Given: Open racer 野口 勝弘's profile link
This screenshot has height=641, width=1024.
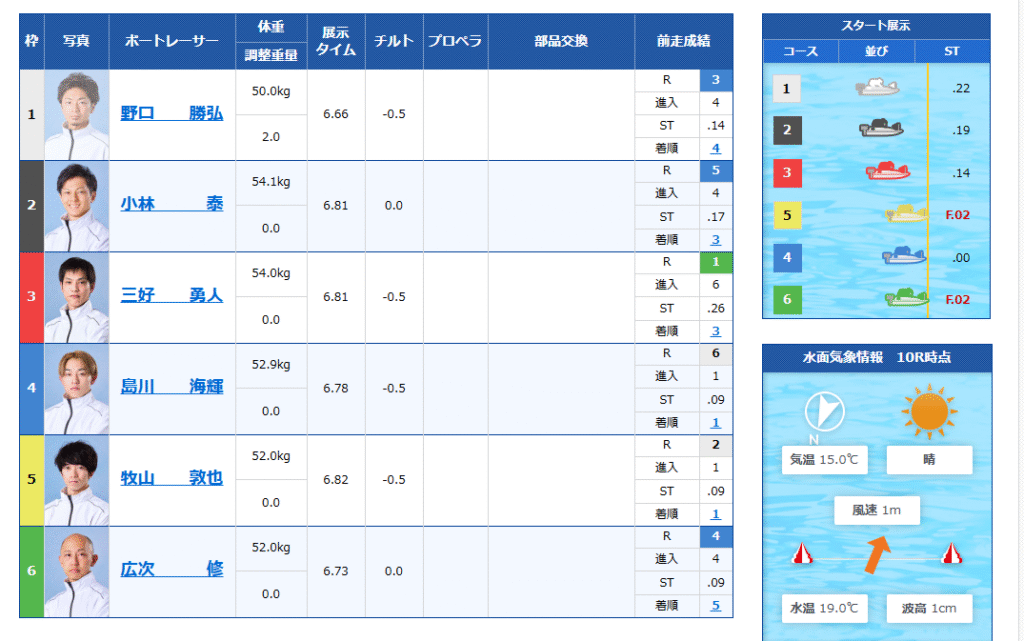Looking at the screenshot, I should click(171, 113).
